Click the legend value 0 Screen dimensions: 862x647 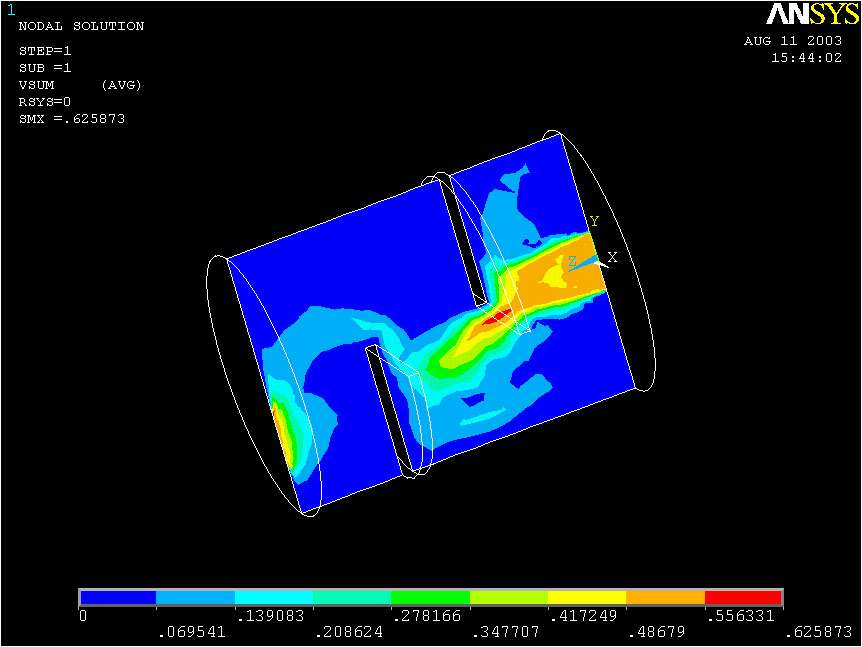pyautogui.click(x=83, y=616)
